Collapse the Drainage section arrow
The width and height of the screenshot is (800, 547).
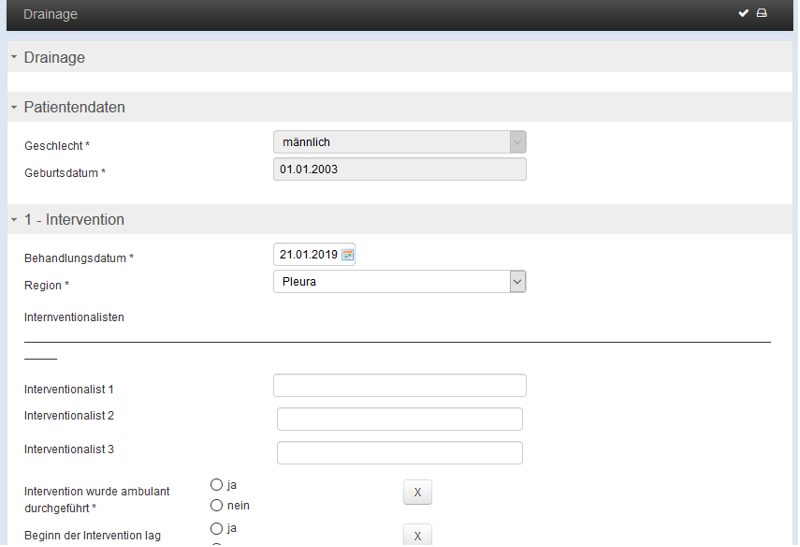(x=14, y=57)
